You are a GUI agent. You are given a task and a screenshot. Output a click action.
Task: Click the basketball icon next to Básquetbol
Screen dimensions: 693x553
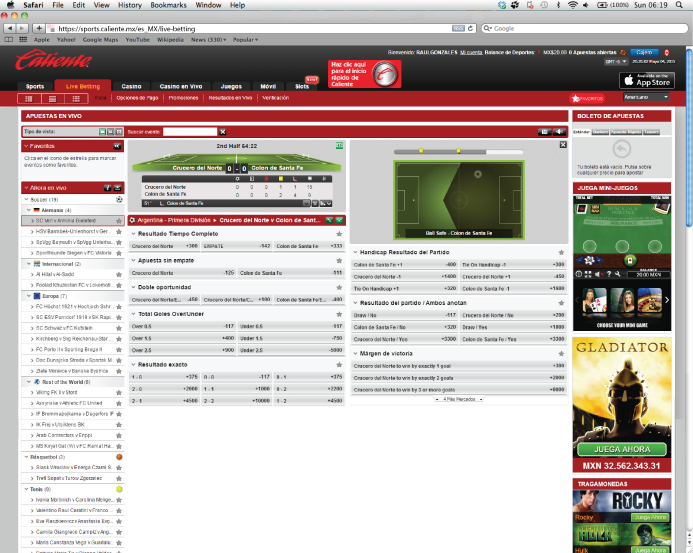[119, 457]
